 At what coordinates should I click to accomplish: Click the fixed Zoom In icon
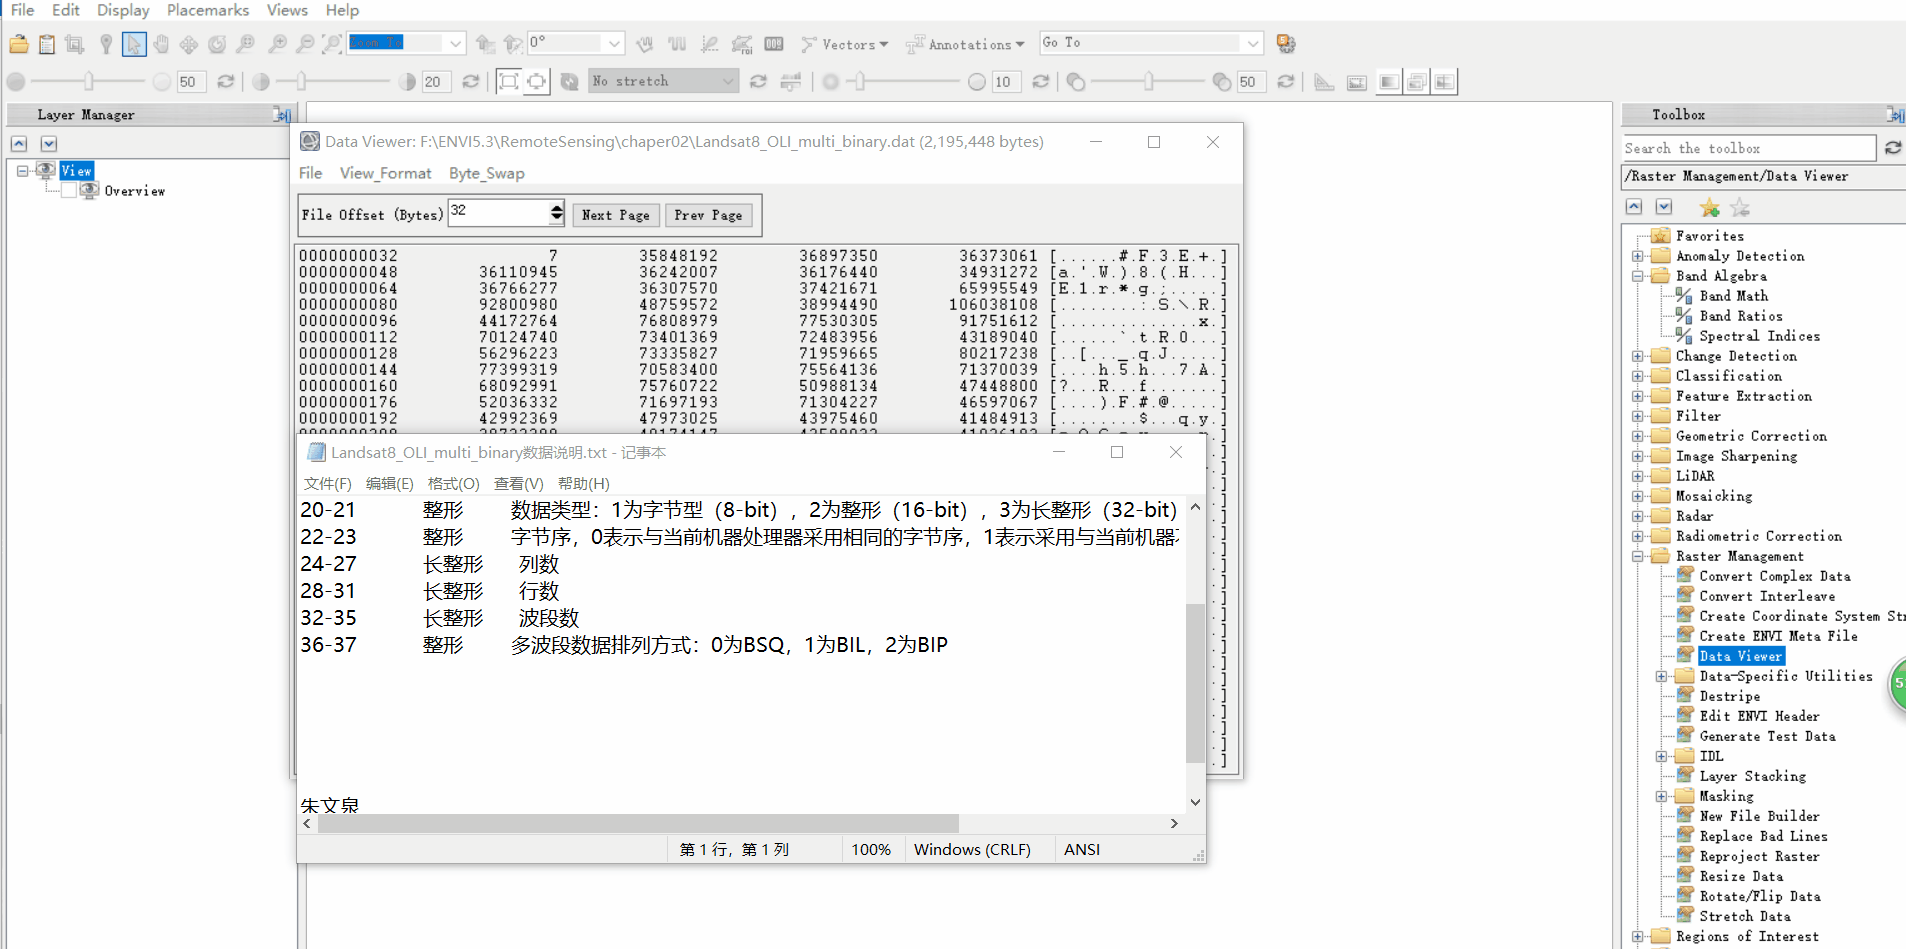pos(278,44)
